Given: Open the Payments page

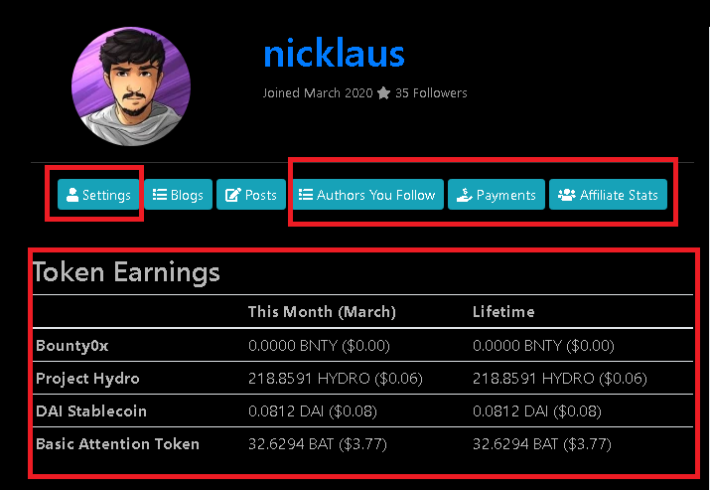Looking at the screenshot, I should click(496, 195).
